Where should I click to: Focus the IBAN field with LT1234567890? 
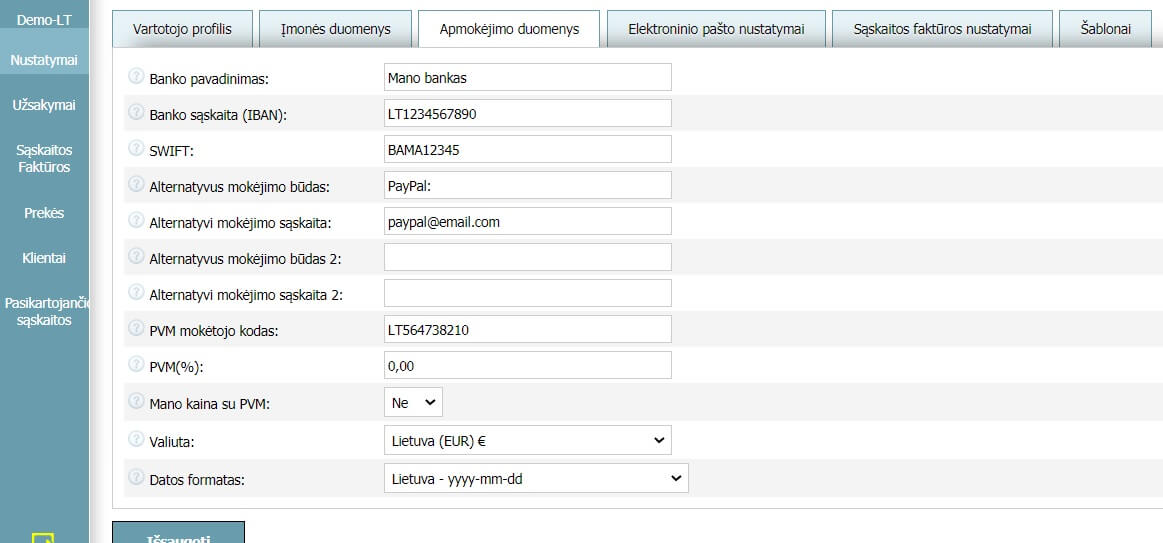point(527,113)
